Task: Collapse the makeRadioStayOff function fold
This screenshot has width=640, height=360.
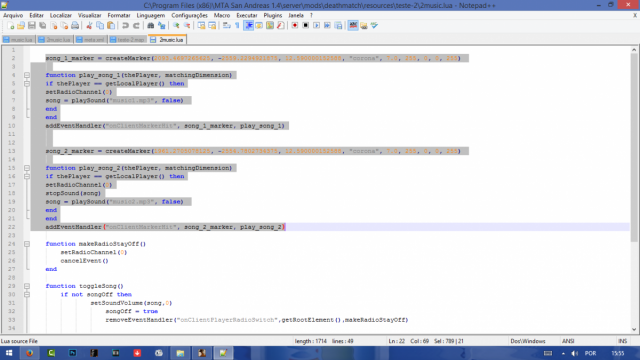Action: point(27,244)
